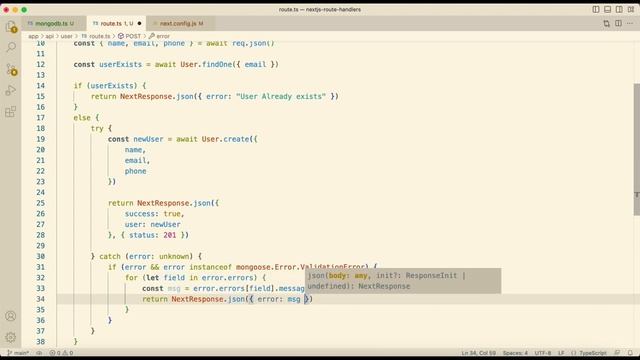640x360 pixels.
Task: Change file encoding via UTF-8
Action: [542, 353]
